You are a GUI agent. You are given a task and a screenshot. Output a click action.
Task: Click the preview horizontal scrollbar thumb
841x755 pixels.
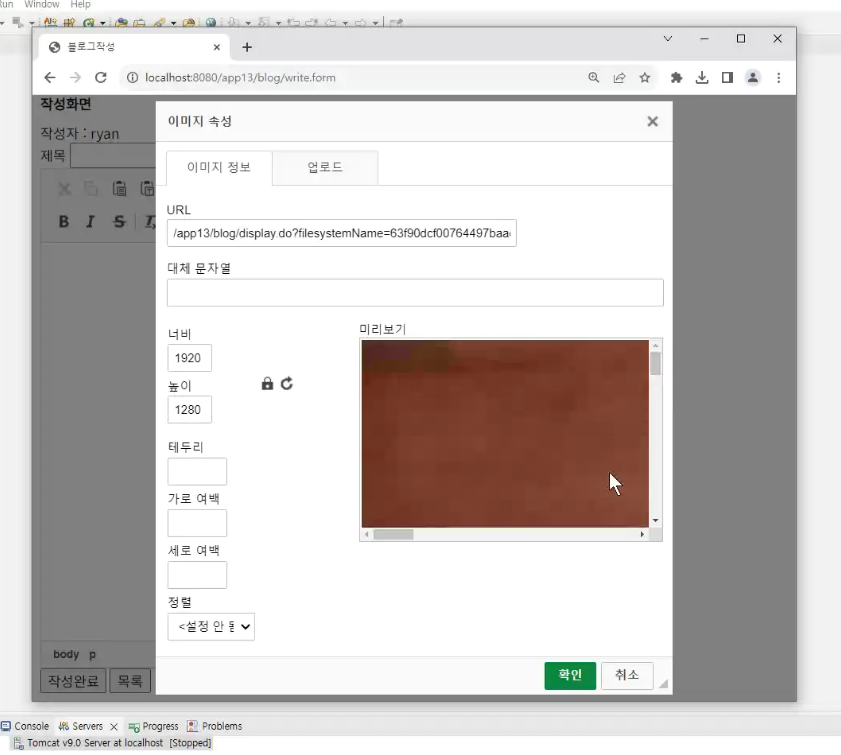click(x=394, y=534)
